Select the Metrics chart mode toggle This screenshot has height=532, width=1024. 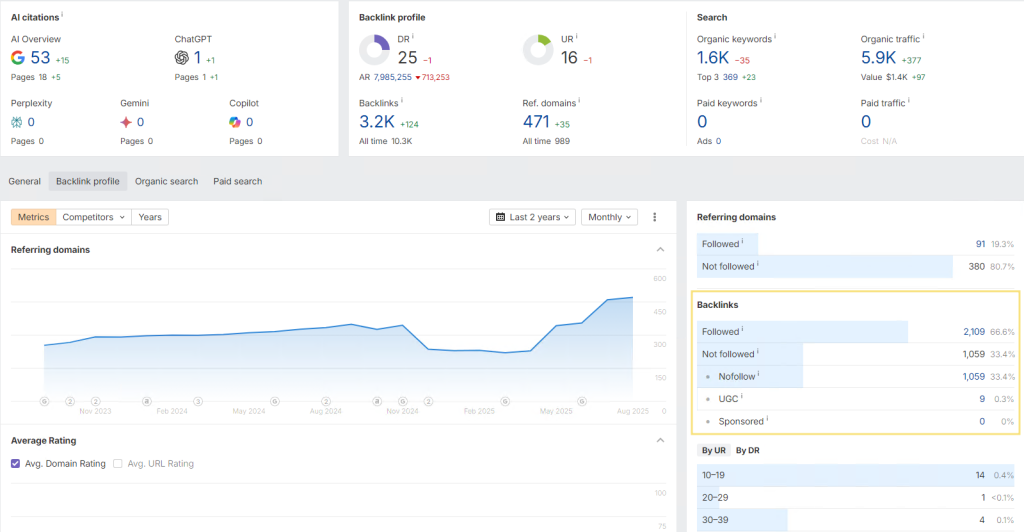[33, 217]
